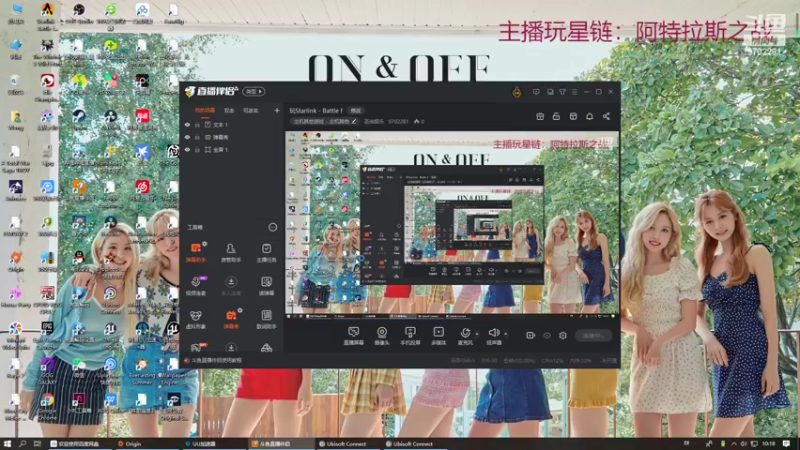The height and width of the screenshot is (450, 800).
Task: Open the hamburger menu in title bar
Action: 574,92
